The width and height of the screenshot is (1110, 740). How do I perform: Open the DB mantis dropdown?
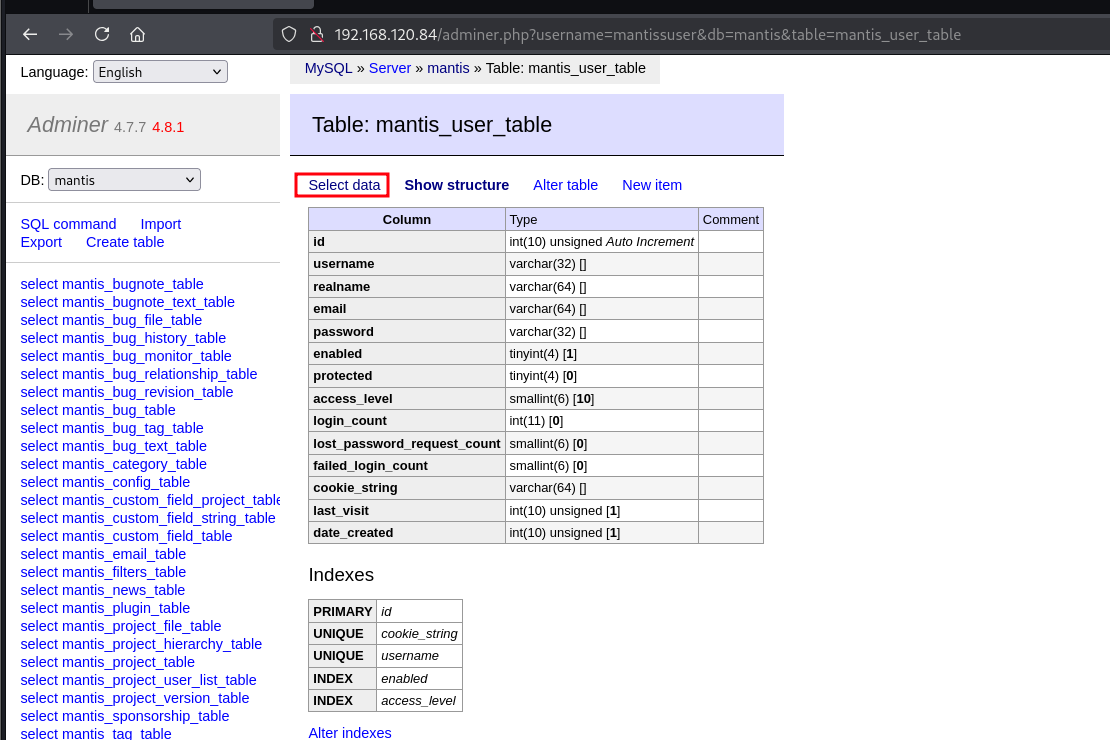(x=124, y=180)
